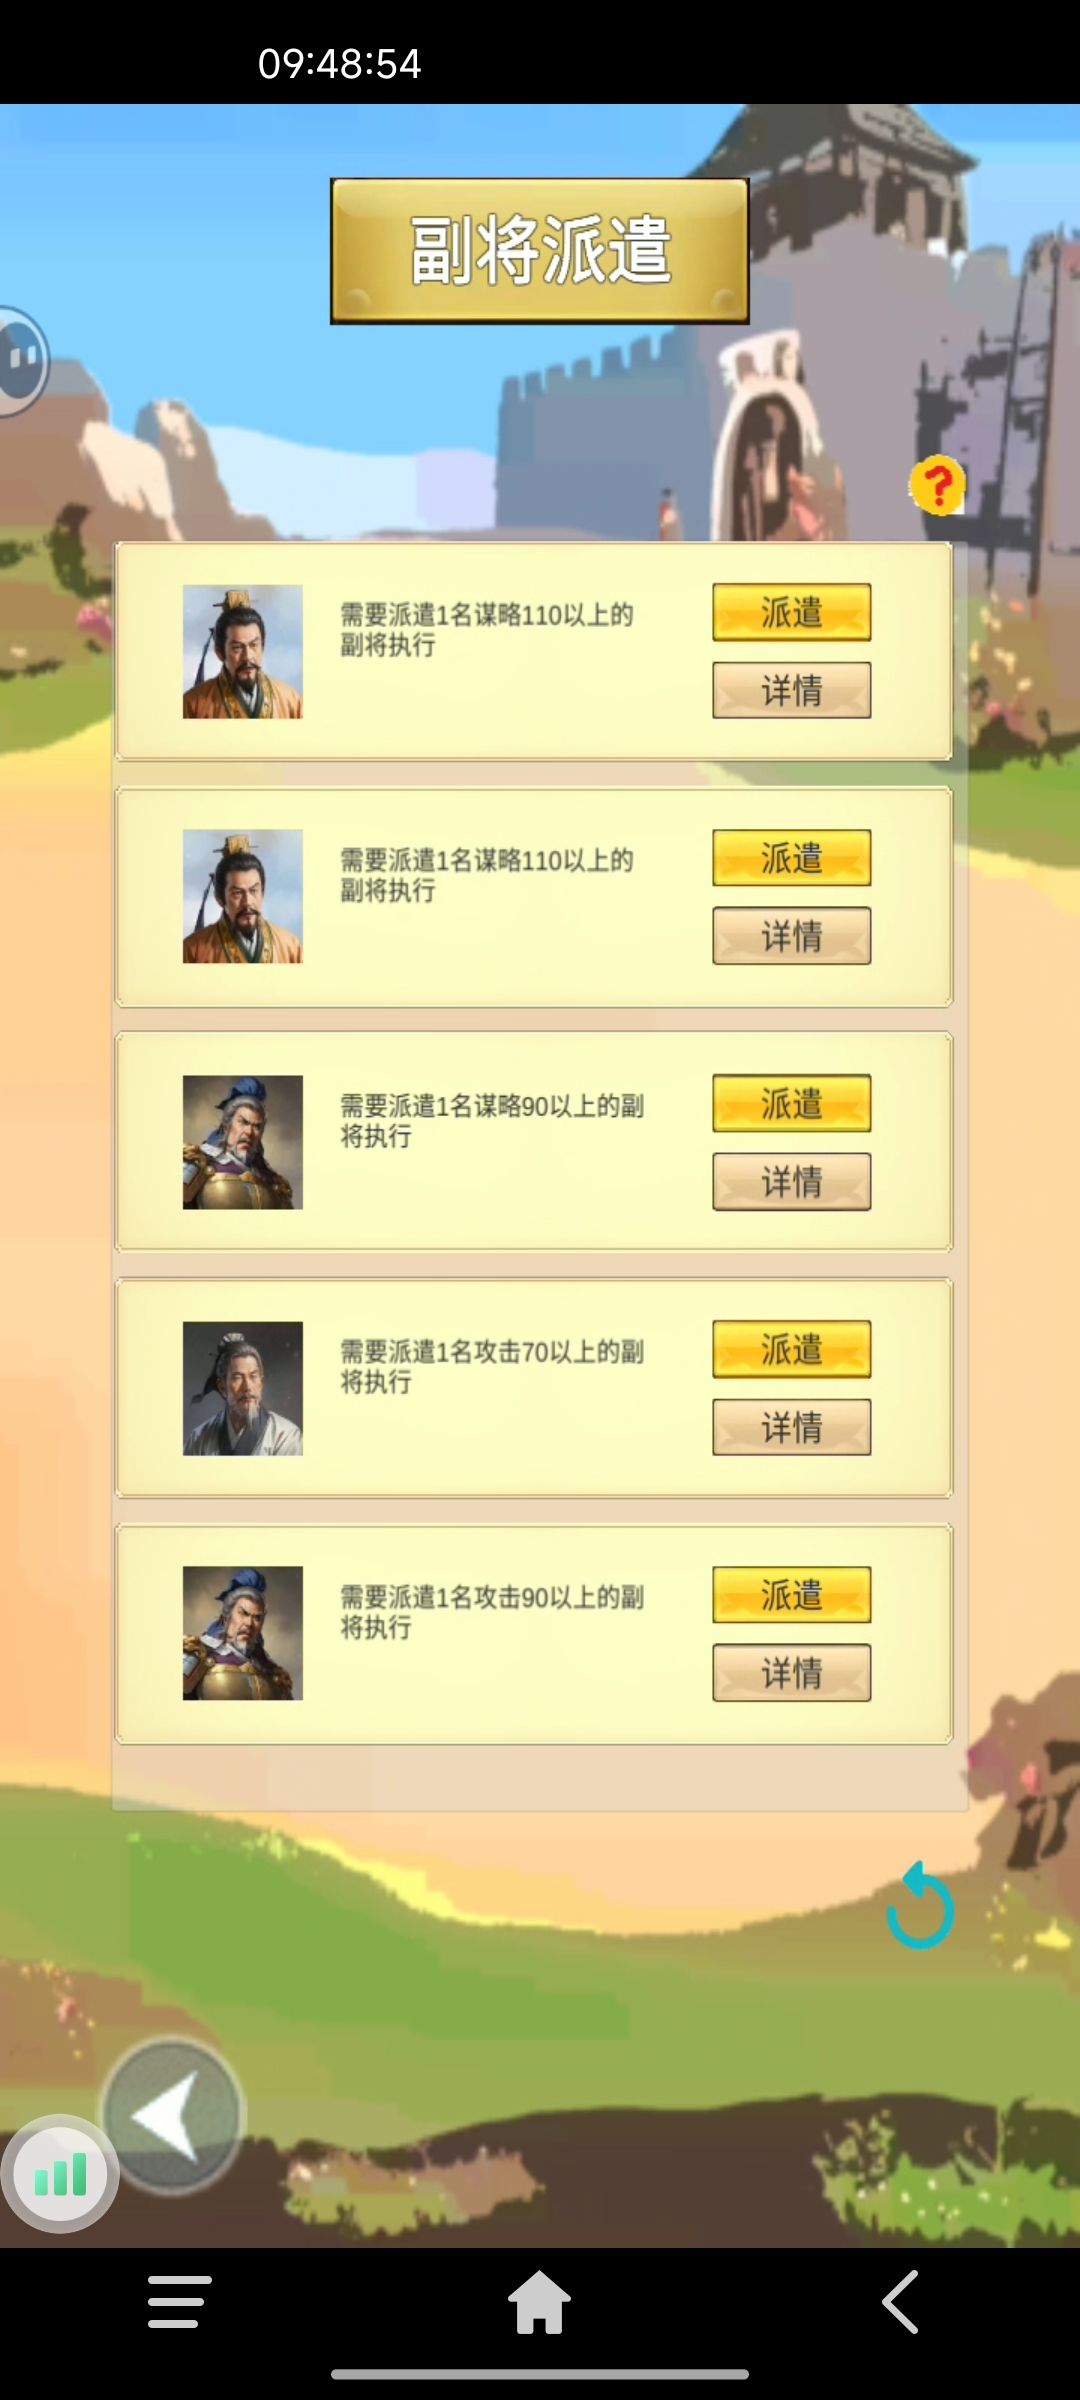Open the yellow question mark help icon
The width and height of the screenshot is (1080, 2400).
coord(938,486)
